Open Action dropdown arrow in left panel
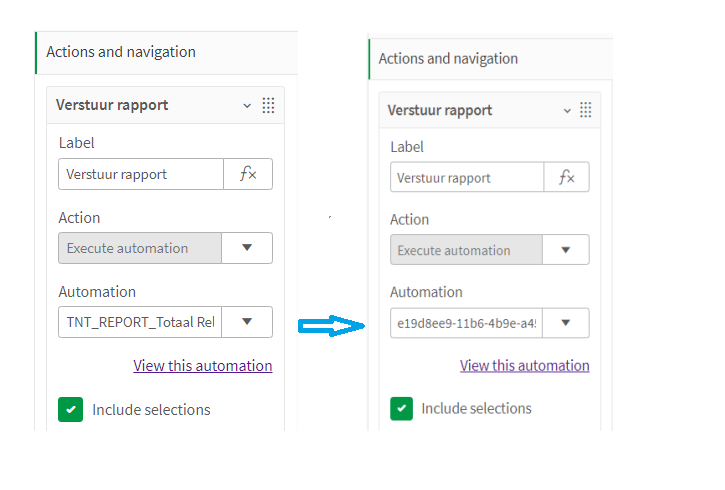The image size is (725, 490). pos(248,248)
